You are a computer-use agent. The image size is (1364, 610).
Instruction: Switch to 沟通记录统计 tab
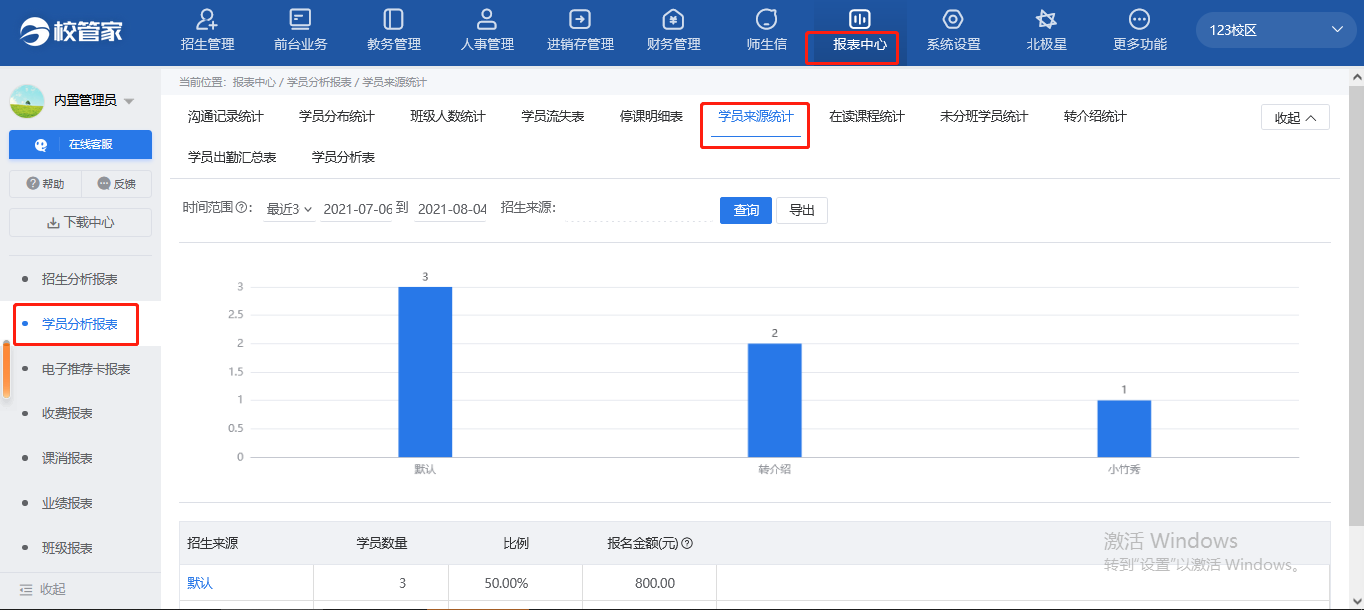click(x=226, y=117)
